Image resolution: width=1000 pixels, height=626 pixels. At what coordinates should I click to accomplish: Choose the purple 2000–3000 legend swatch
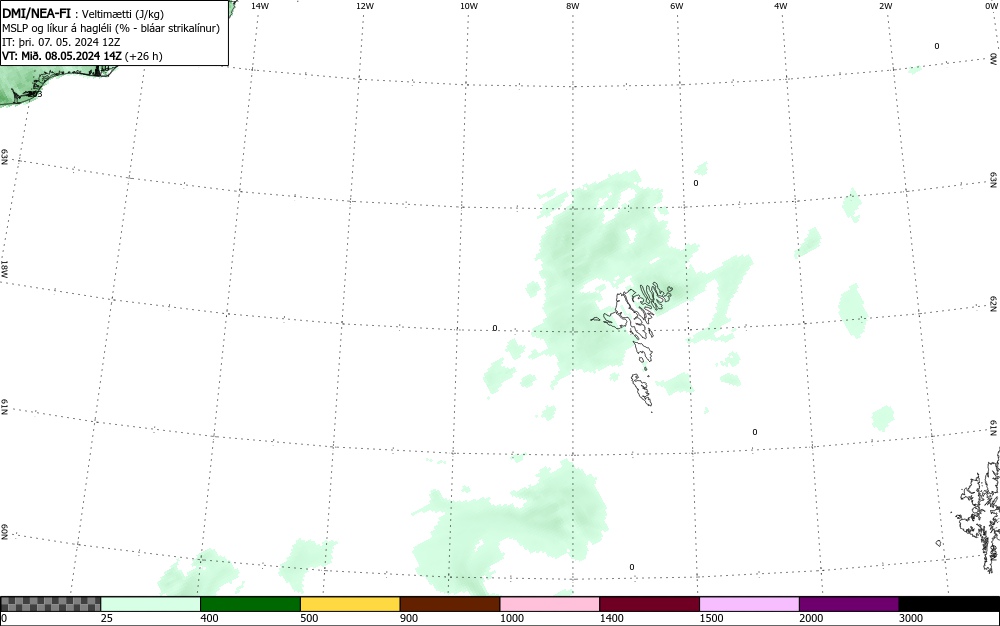click(849, 604)
